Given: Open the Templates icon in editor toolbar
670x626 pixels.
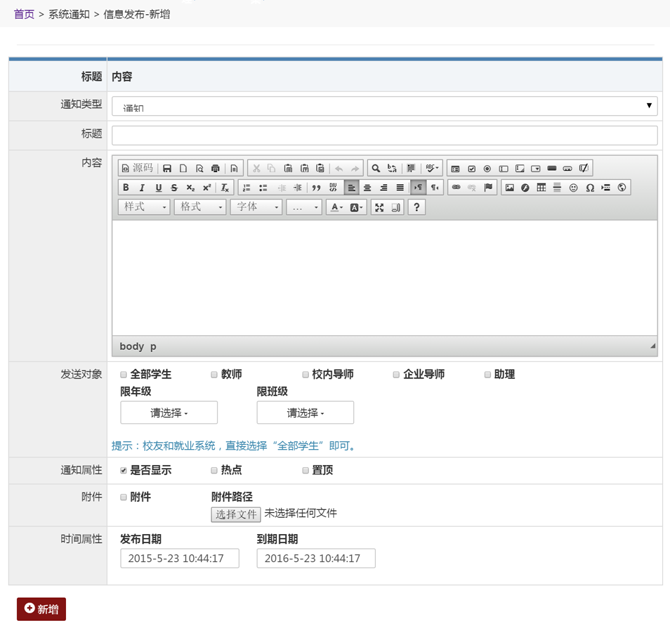Looking at the screenshot, I should click(234, 168).
